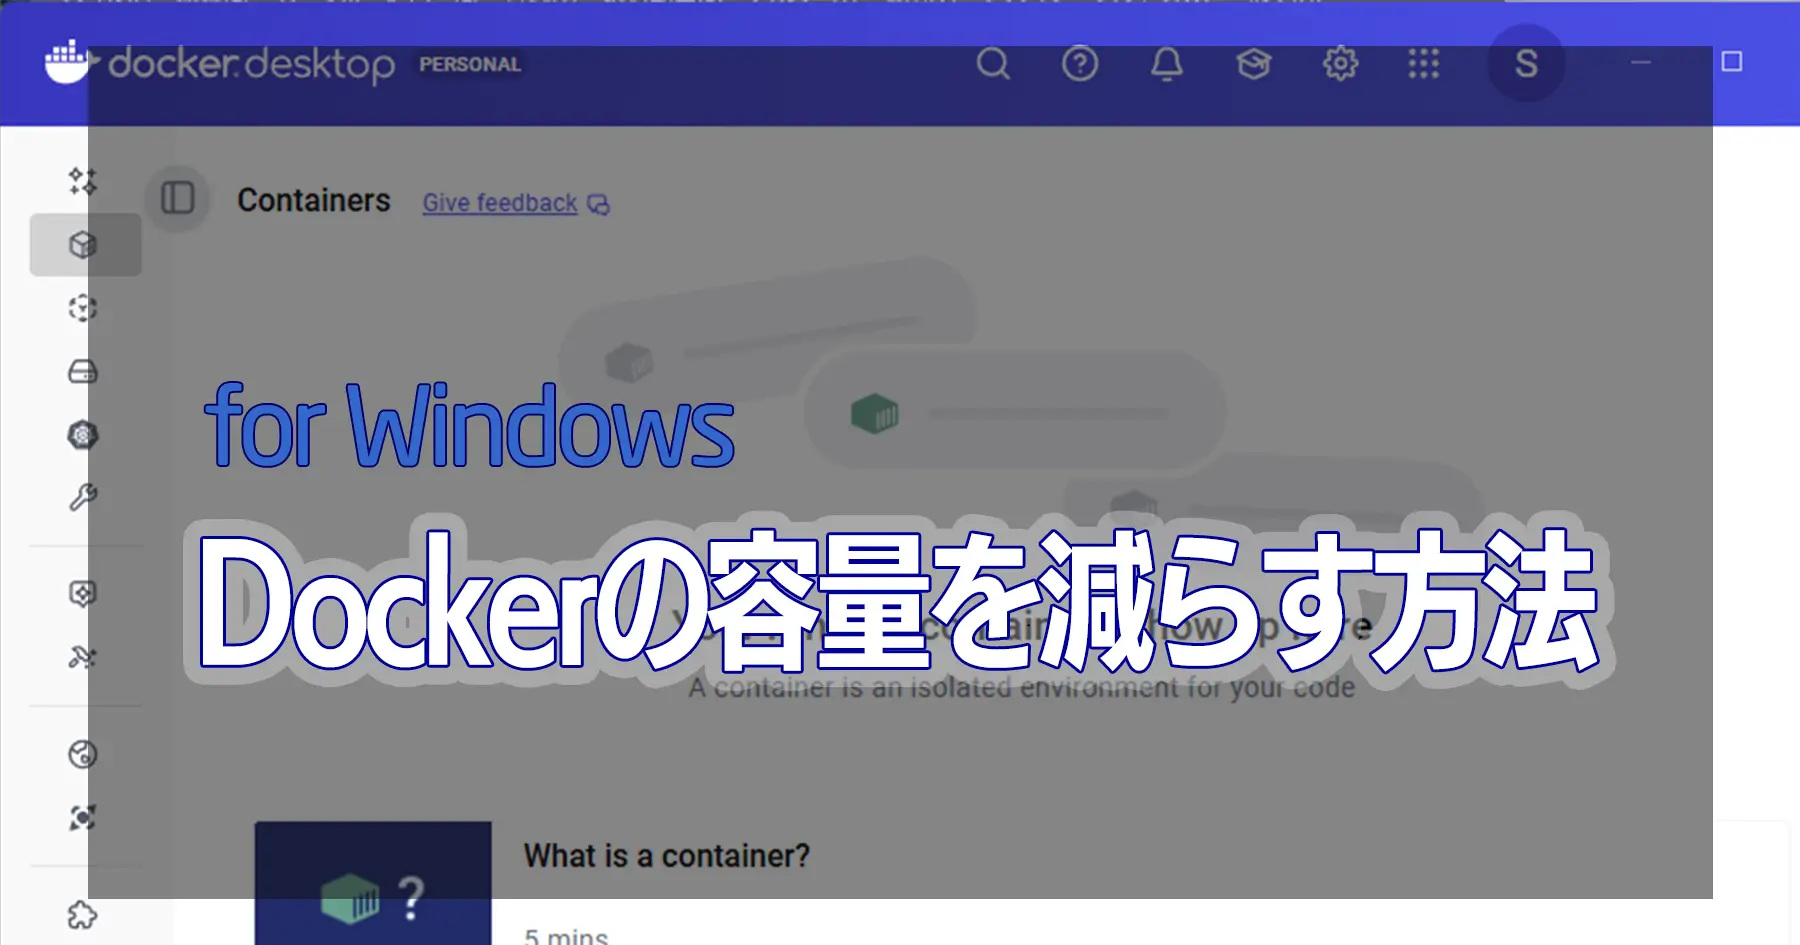The width and height of the screenshot is (1800, 945).
Task: Select the Images icon in the sidebar
Action: 85,307
